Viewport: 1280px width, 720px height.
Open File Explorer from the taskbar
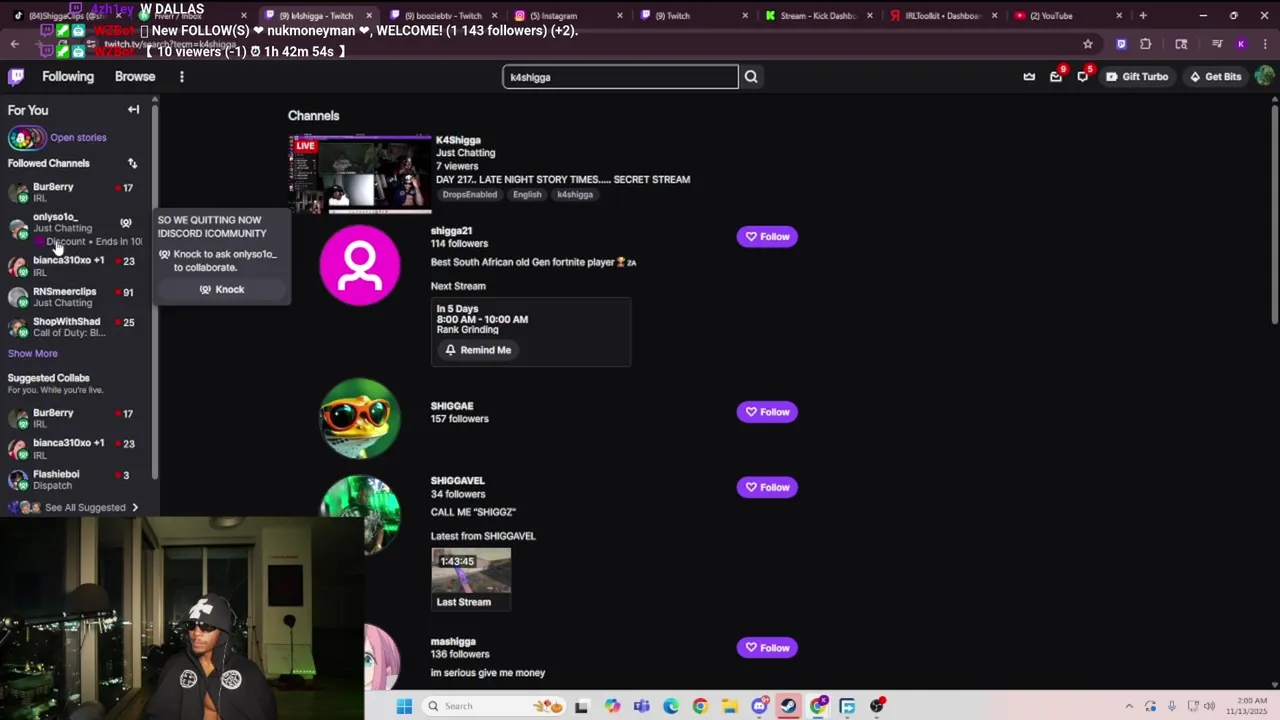pyautogui.click(x=729, y=706)
